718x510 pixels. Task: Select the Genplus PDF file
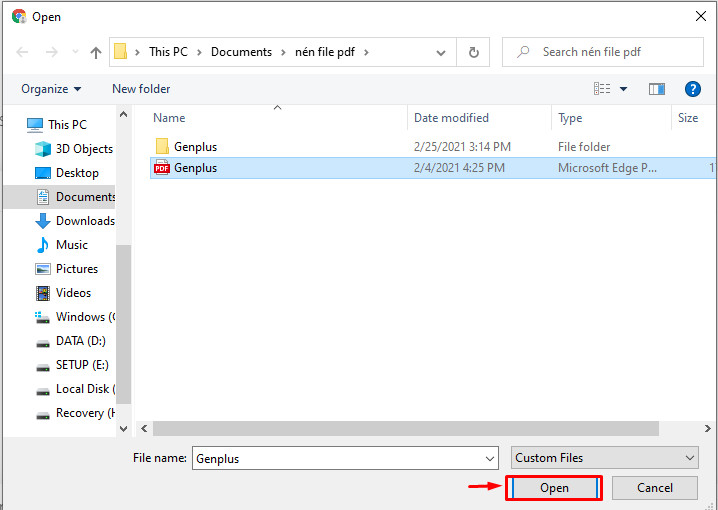point(432,168)
